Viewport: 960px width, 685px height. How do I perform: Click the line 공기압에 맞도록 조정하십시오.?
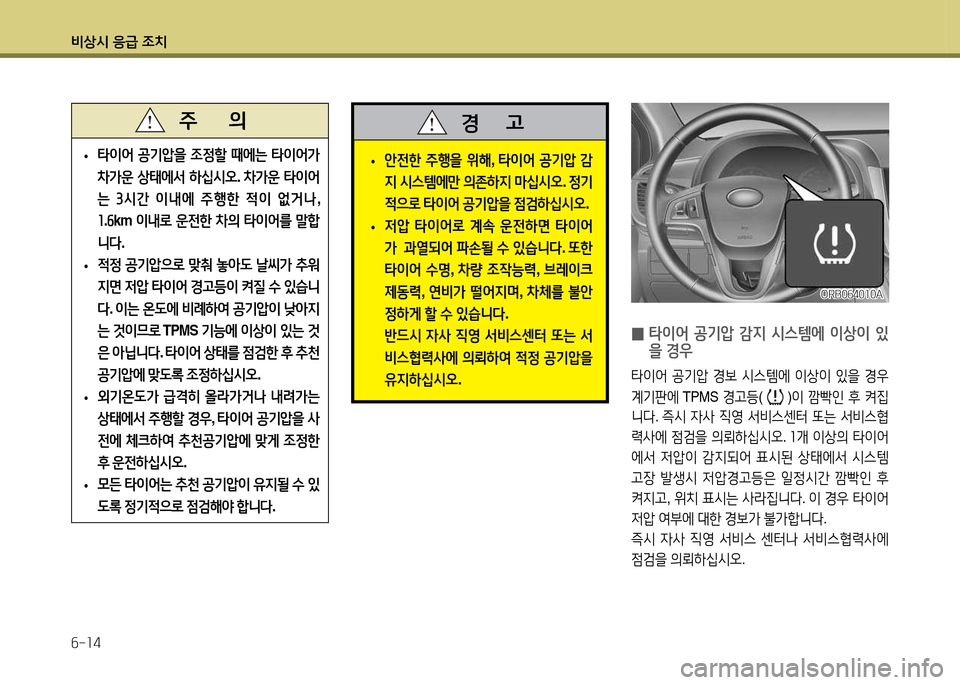[x=179, y=374]
